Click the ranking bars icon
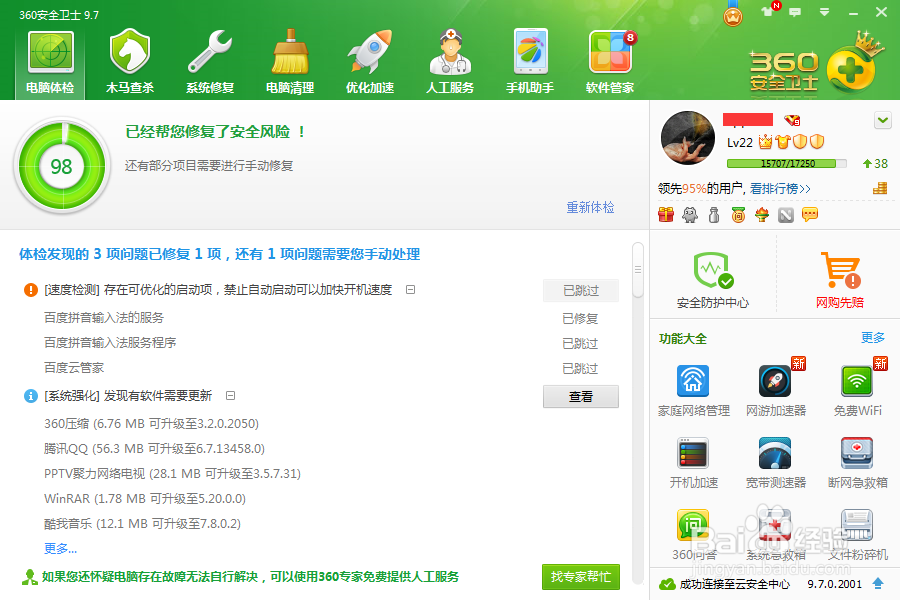Screen dimensions: 900x600 pyautogui.click(x=880, y=188)
